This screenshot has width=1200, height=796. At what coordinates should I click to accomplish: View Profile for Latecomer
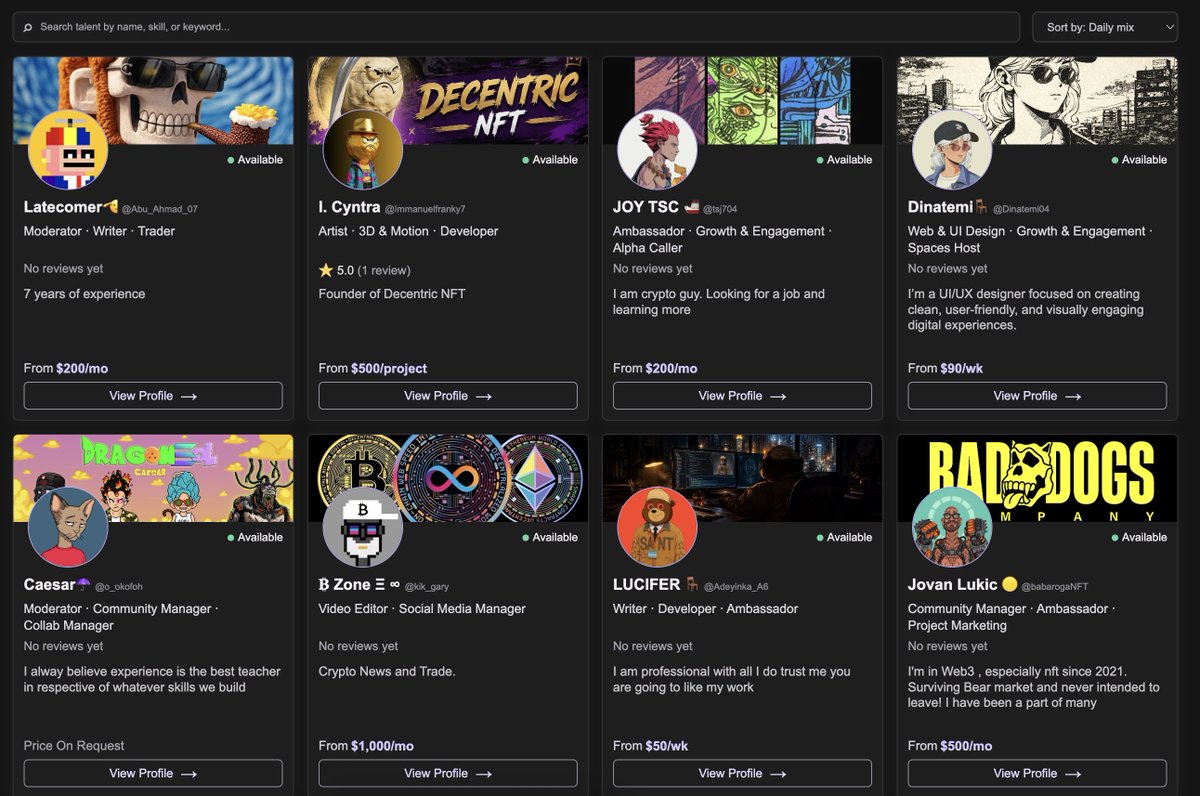153,396
